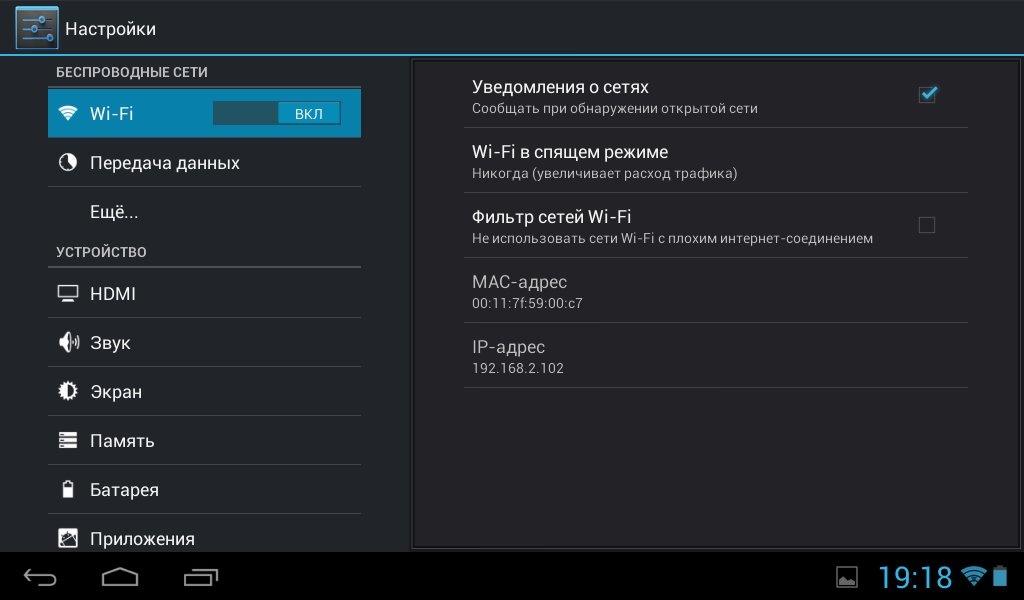The width and height of the screenshot is (1024, 600).
Task: Switch off the Wi-Fi ВКЛ toggle
Action: pos(277,113)
